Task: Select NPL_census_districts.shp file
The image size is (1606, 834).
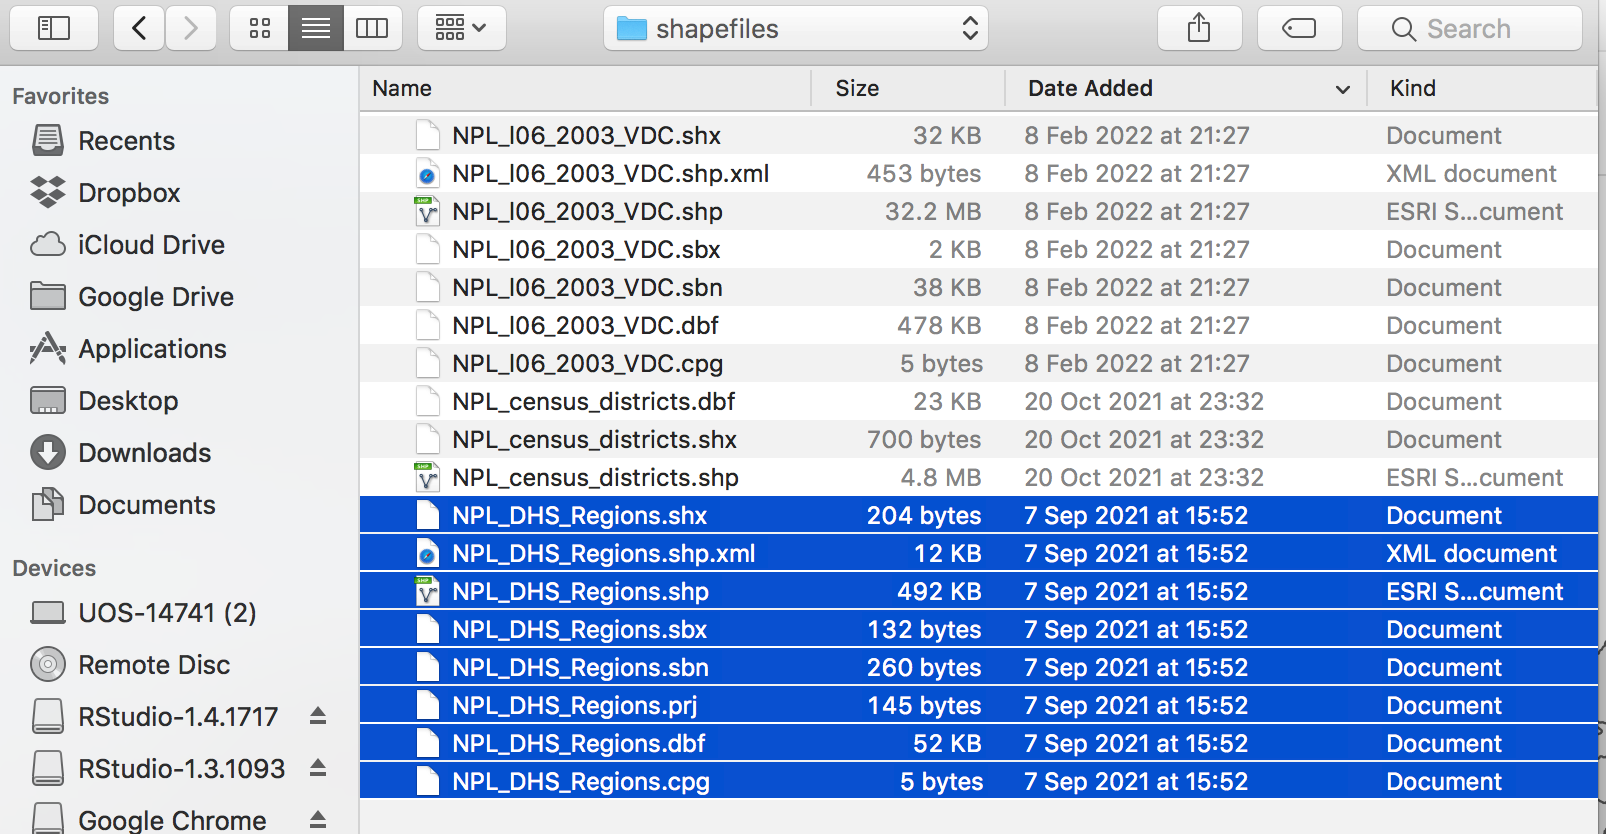Action: tap(595, 477)
